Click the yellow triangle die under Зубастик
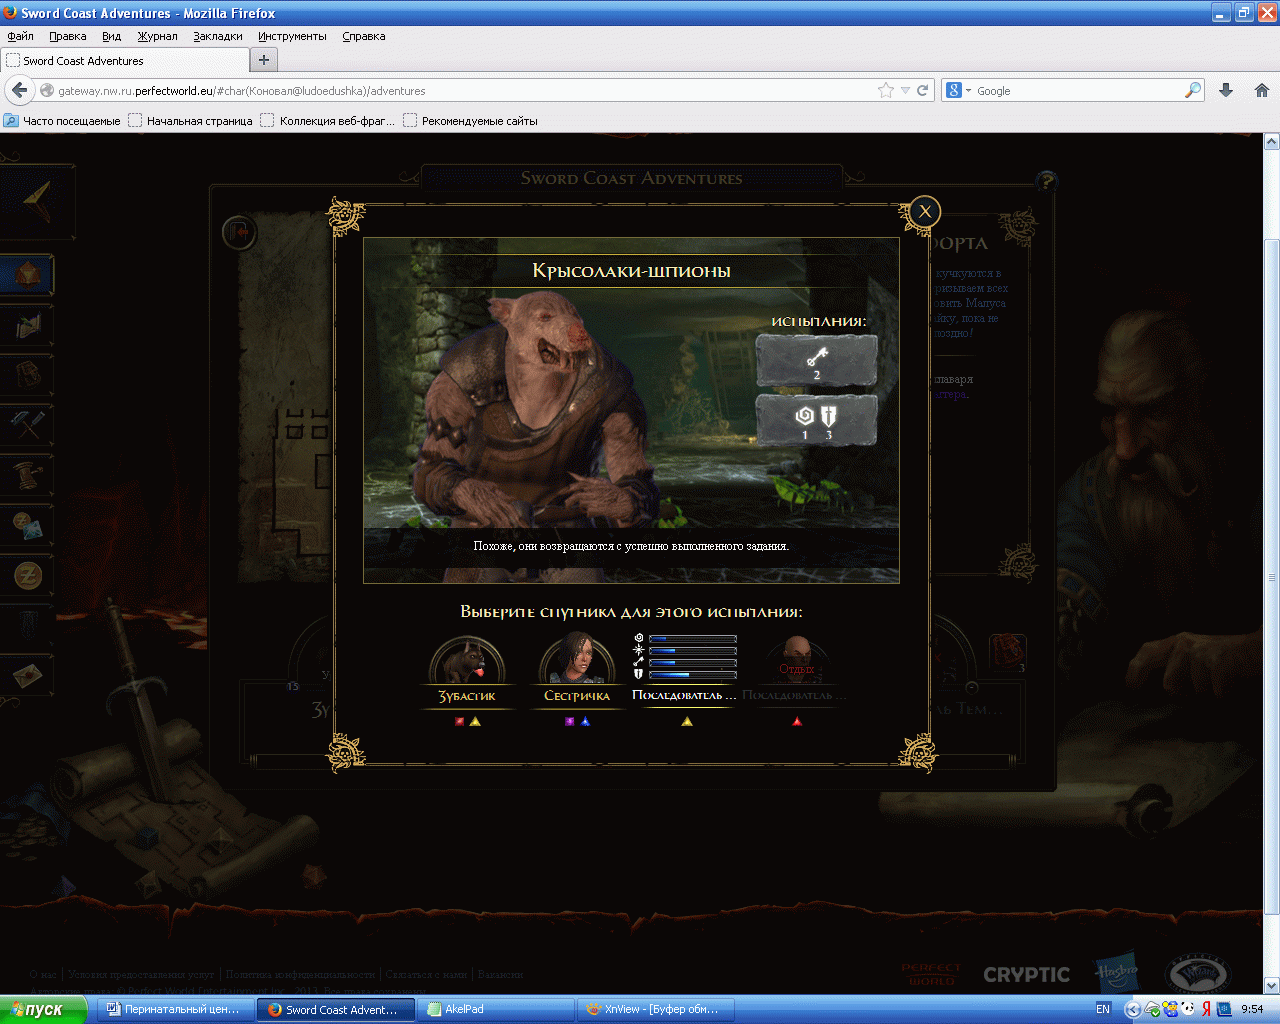Viewport: 1280px width, 1024px height. click(x=475, y=721)
